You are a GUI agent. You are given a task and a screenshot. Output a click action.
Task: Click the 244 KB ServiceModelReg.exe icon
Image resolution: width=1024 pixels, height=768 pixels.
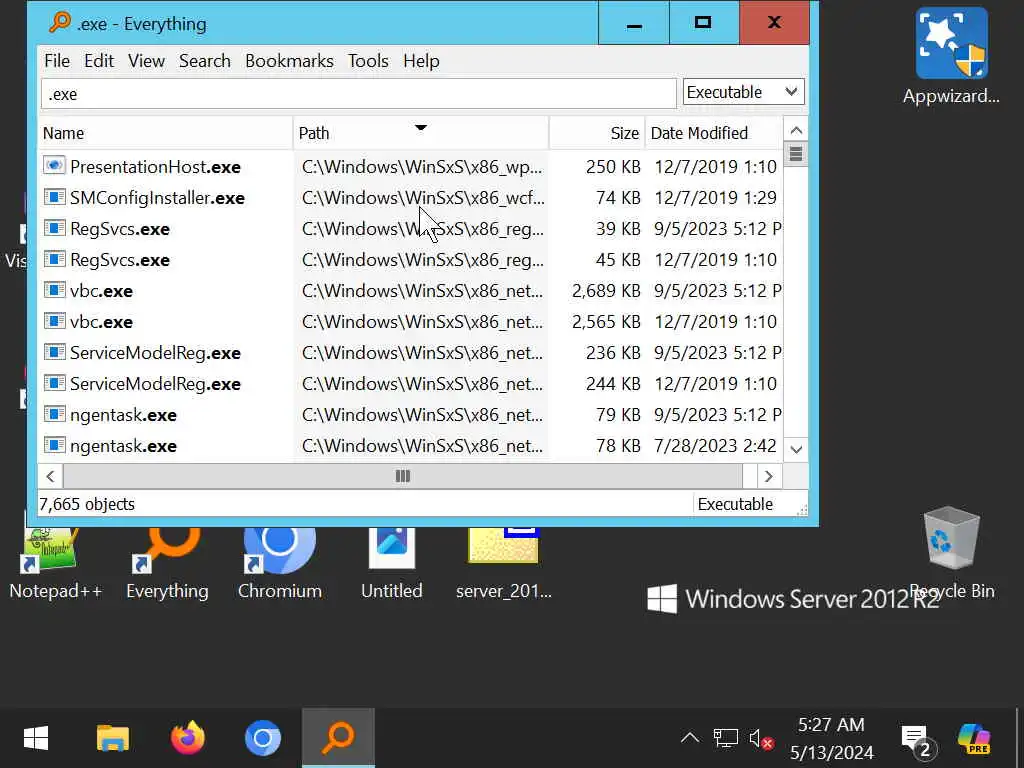54,383
